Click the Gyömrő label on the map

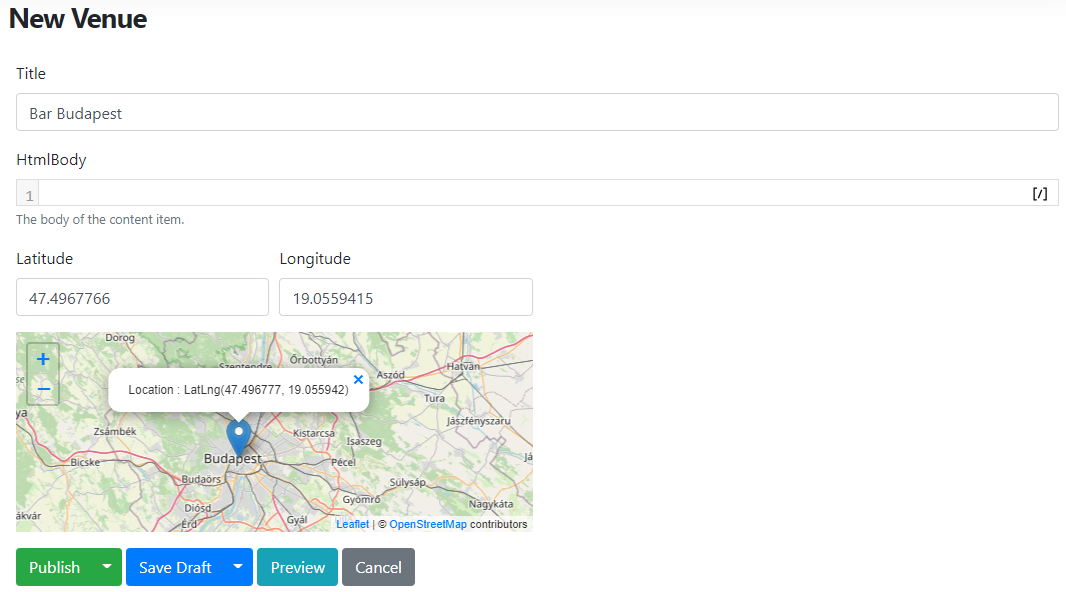click(361, 500)
